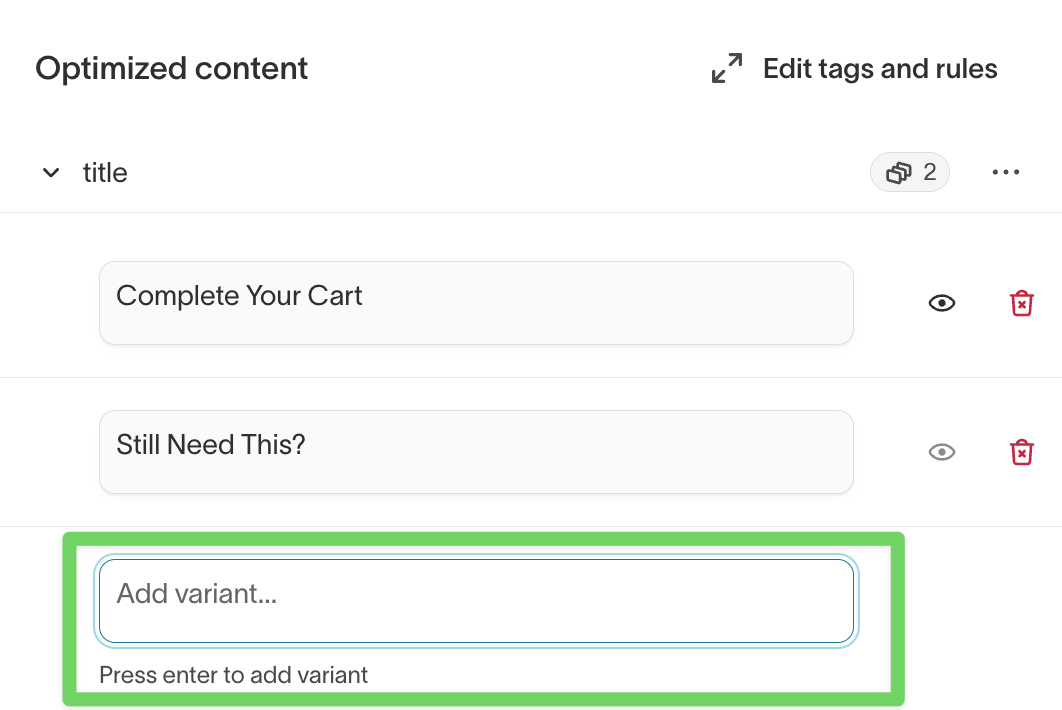The width and height of the screenshot is (1062, 710).
Task: Click the expand arrows icon
Action: tap(727, 69)
